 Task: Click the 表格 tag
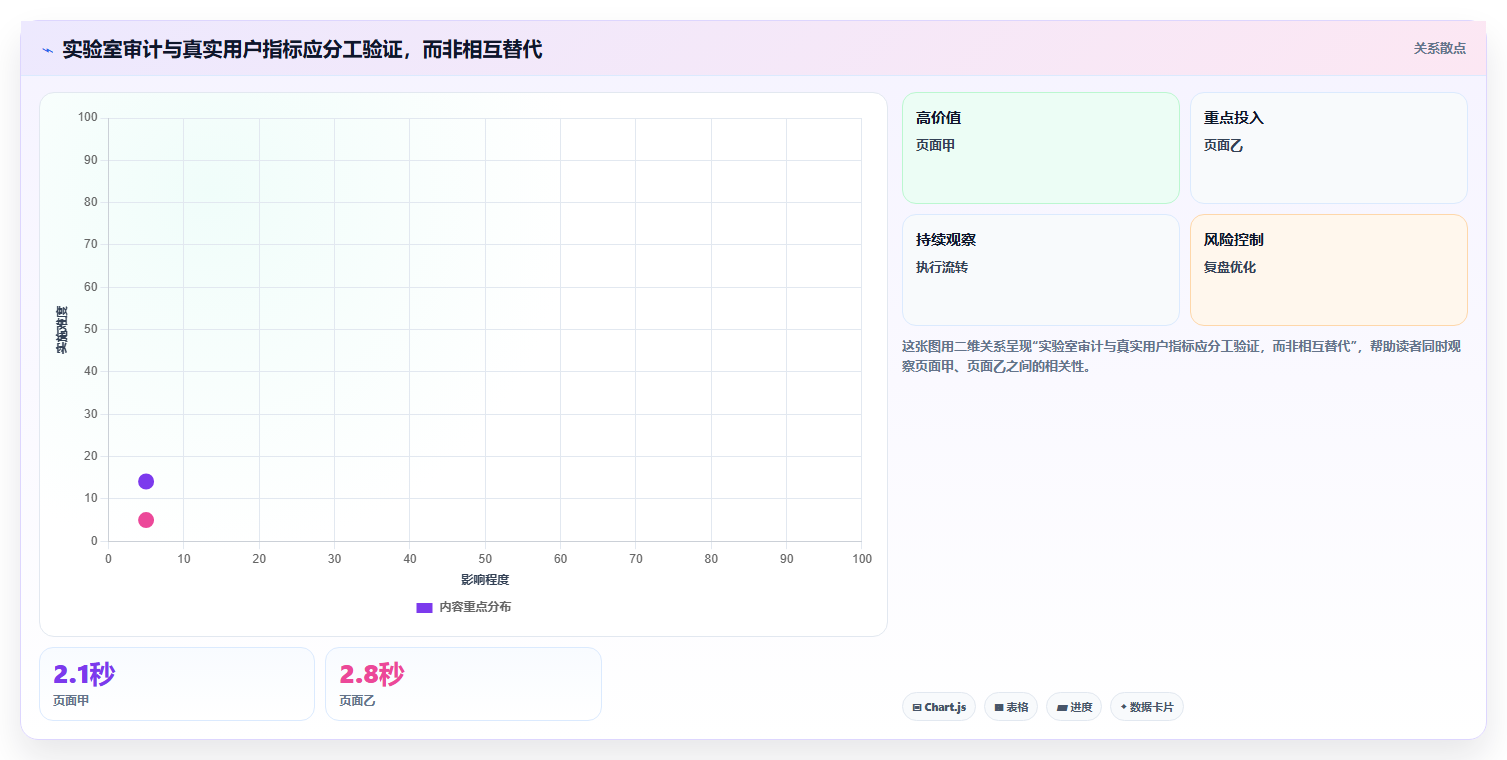[1011, 707]
